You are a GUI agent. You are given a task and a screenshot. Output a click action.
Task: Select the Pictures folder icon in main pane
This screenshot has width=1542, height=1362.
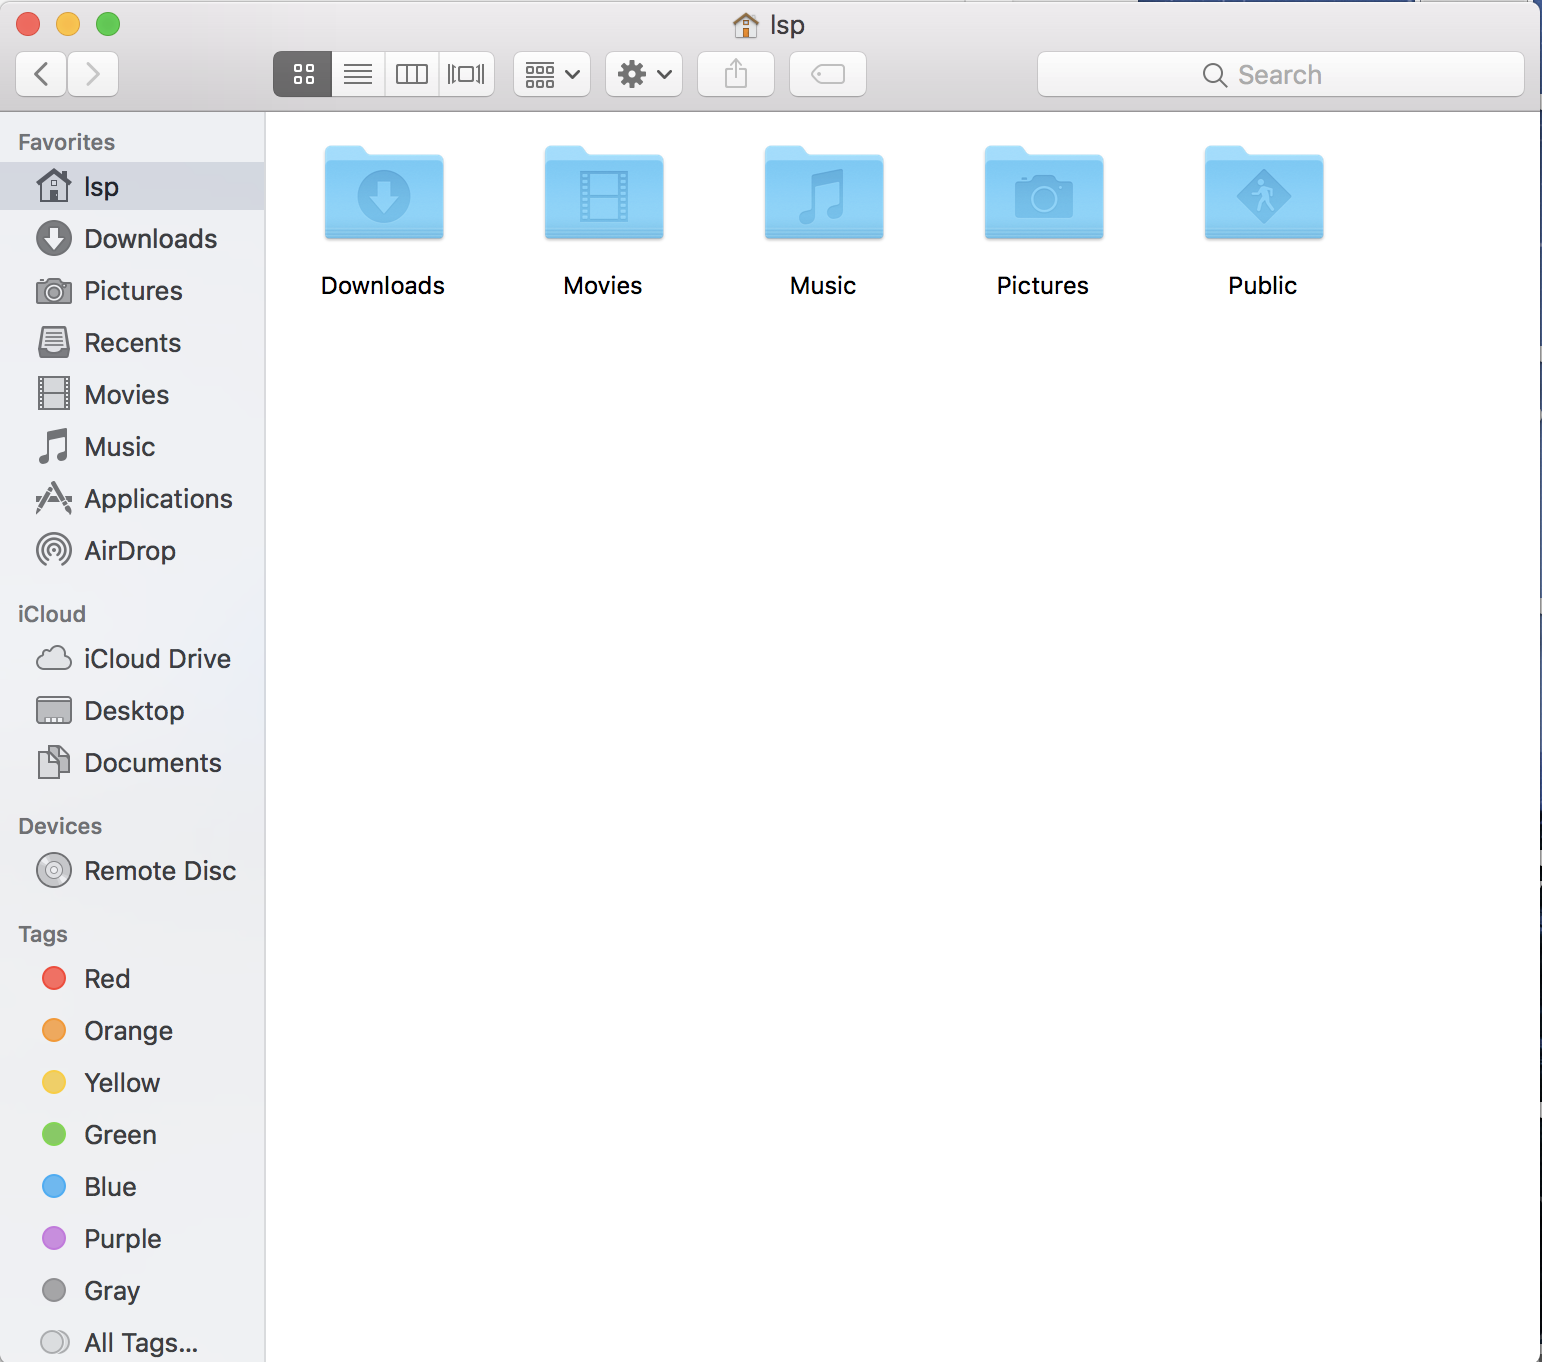pos(1044,193)
